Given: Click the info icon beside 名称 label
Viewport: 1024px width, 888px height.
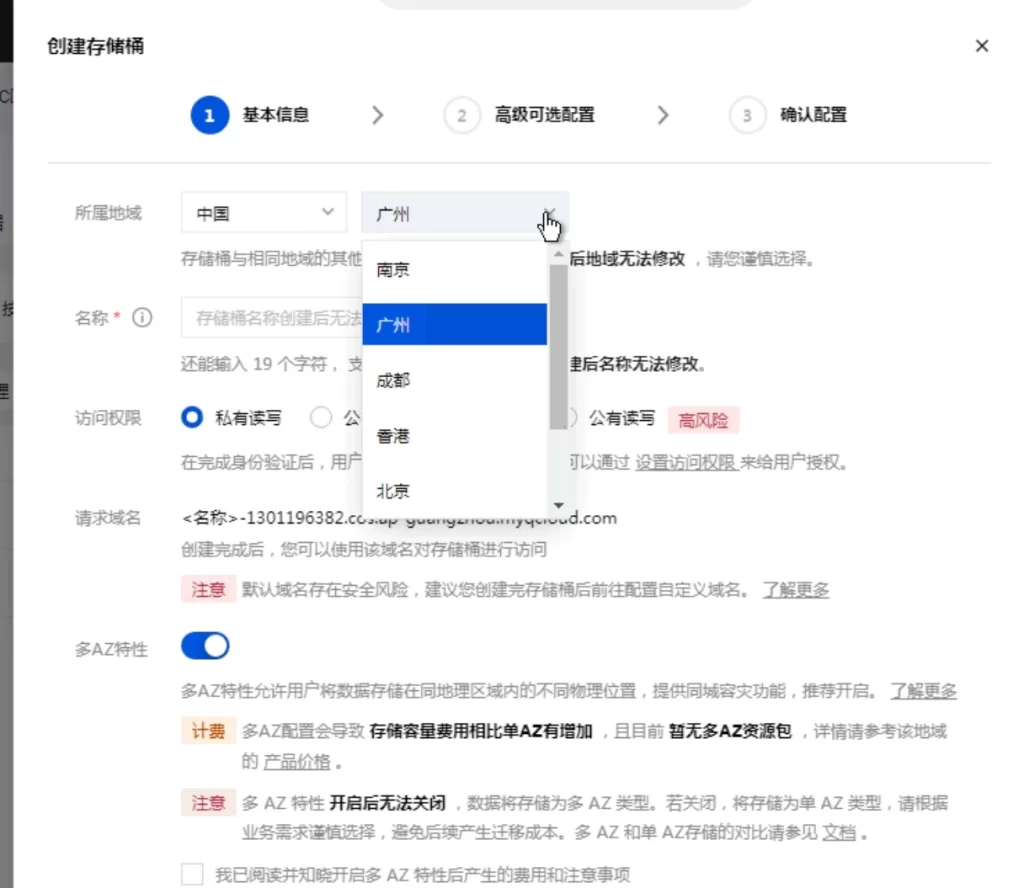Looking at the screenshot, I should 143,317.
